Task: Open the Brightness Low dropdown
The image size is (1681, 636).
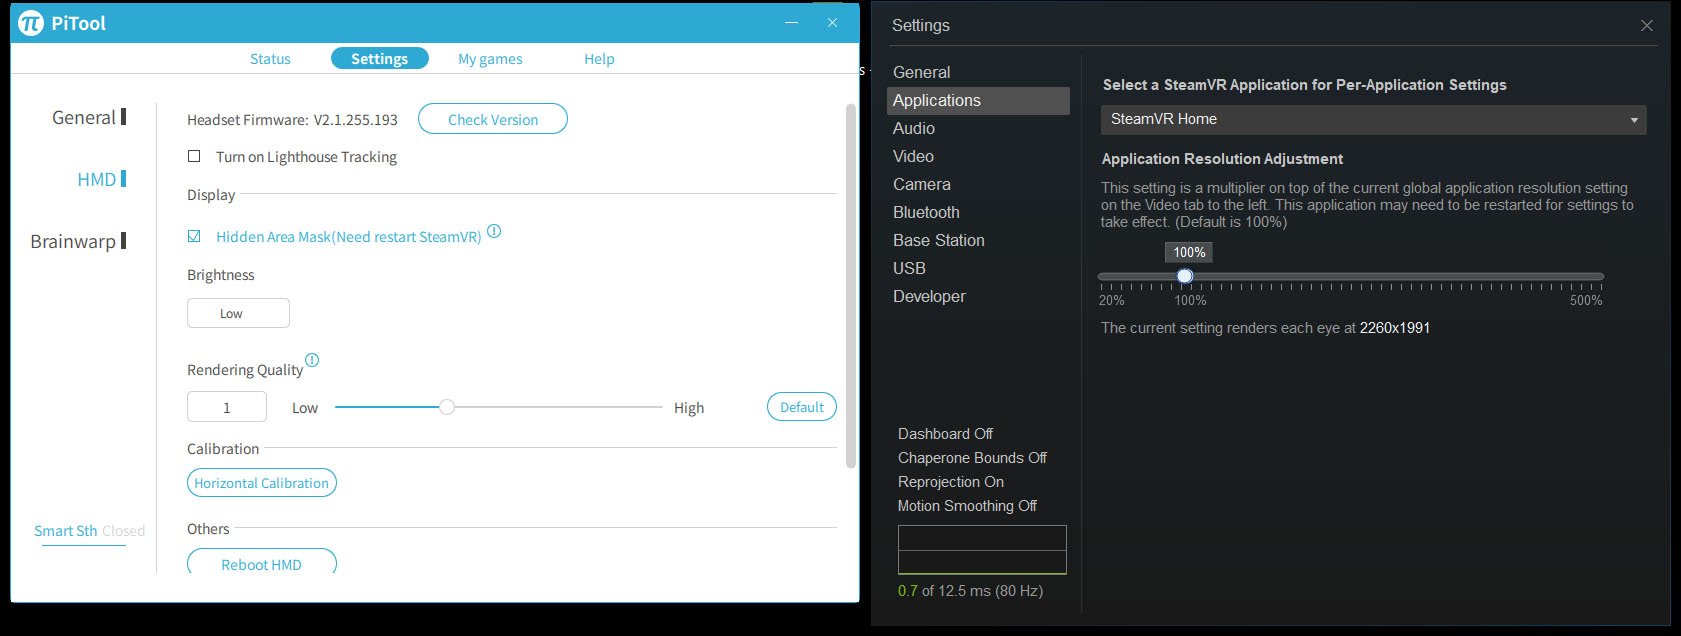Action: pyautogui.click(x=238, y=313)
